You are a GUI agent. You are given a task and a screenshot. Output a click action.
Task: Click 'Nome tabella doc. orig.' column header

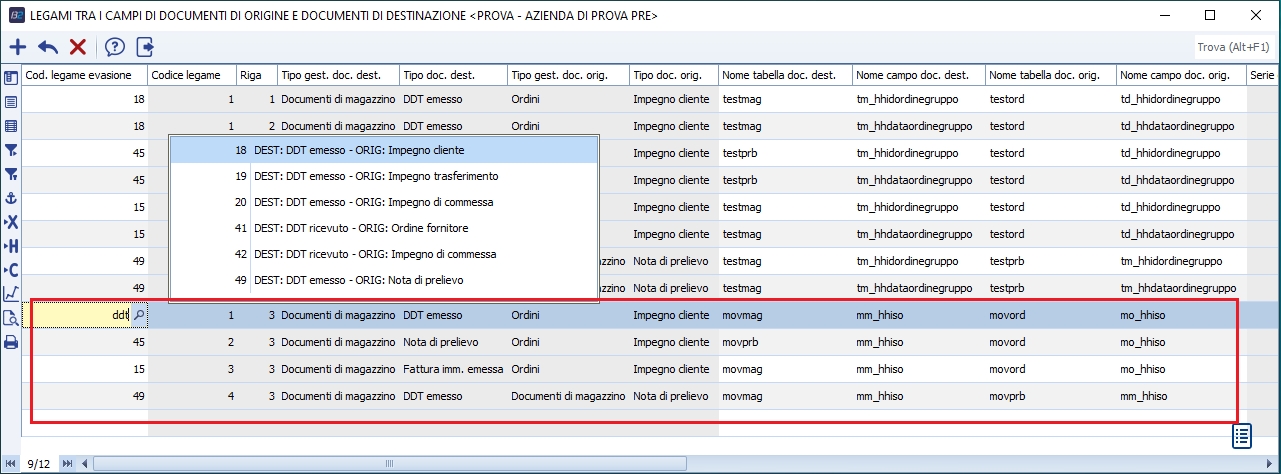pyautogui.click(x=1050, y=76)
